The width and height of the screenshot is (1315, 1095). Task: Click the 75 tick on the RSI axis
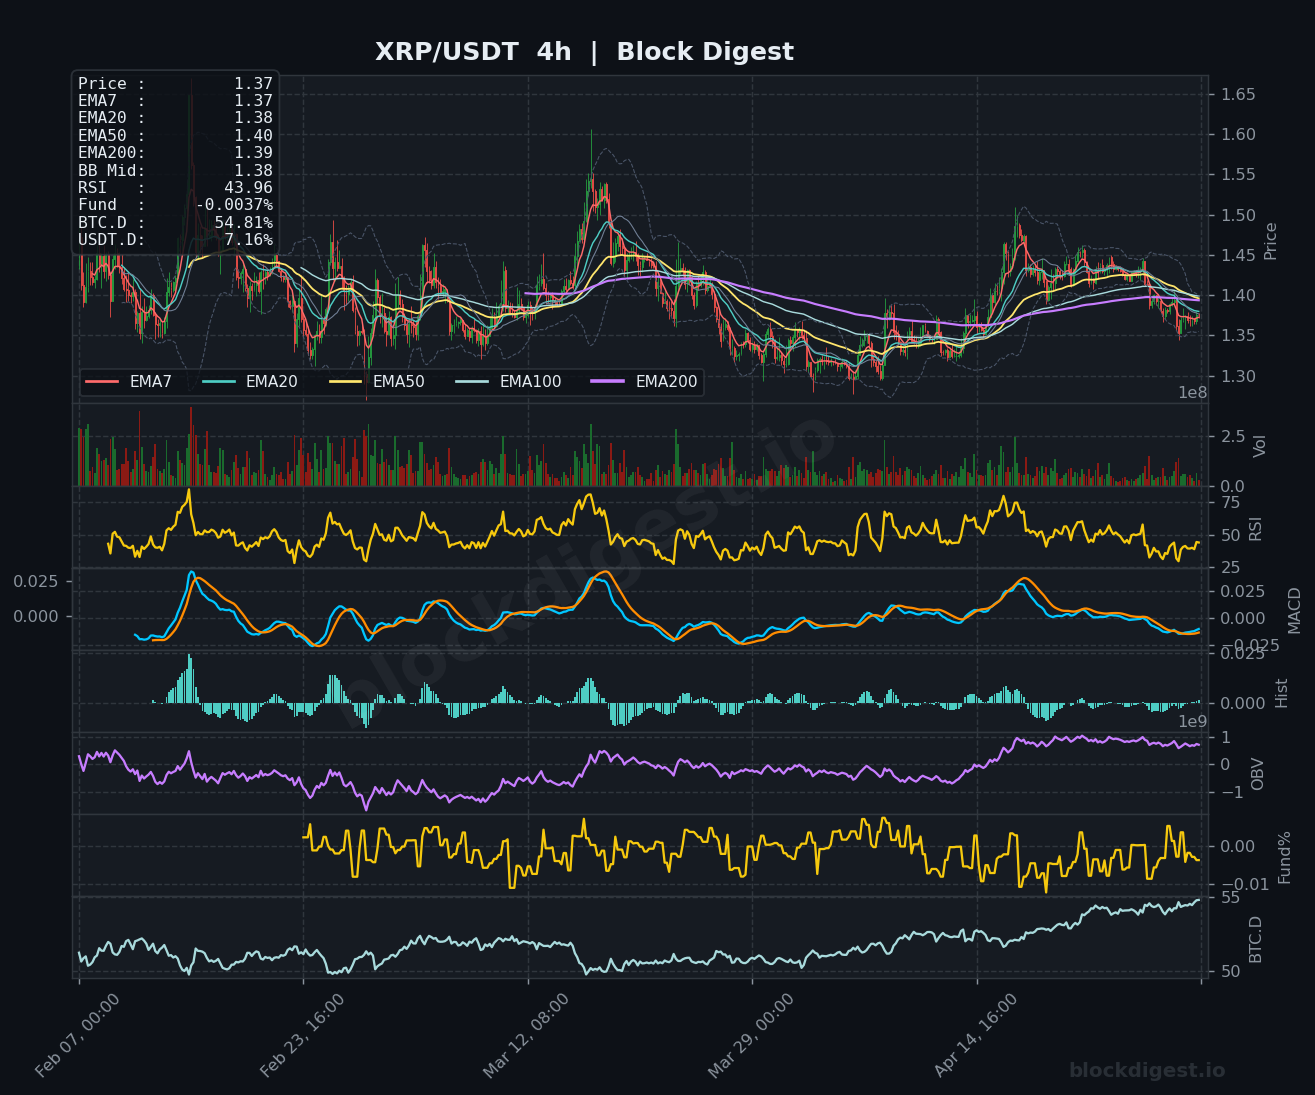[x=1230, y=502]
